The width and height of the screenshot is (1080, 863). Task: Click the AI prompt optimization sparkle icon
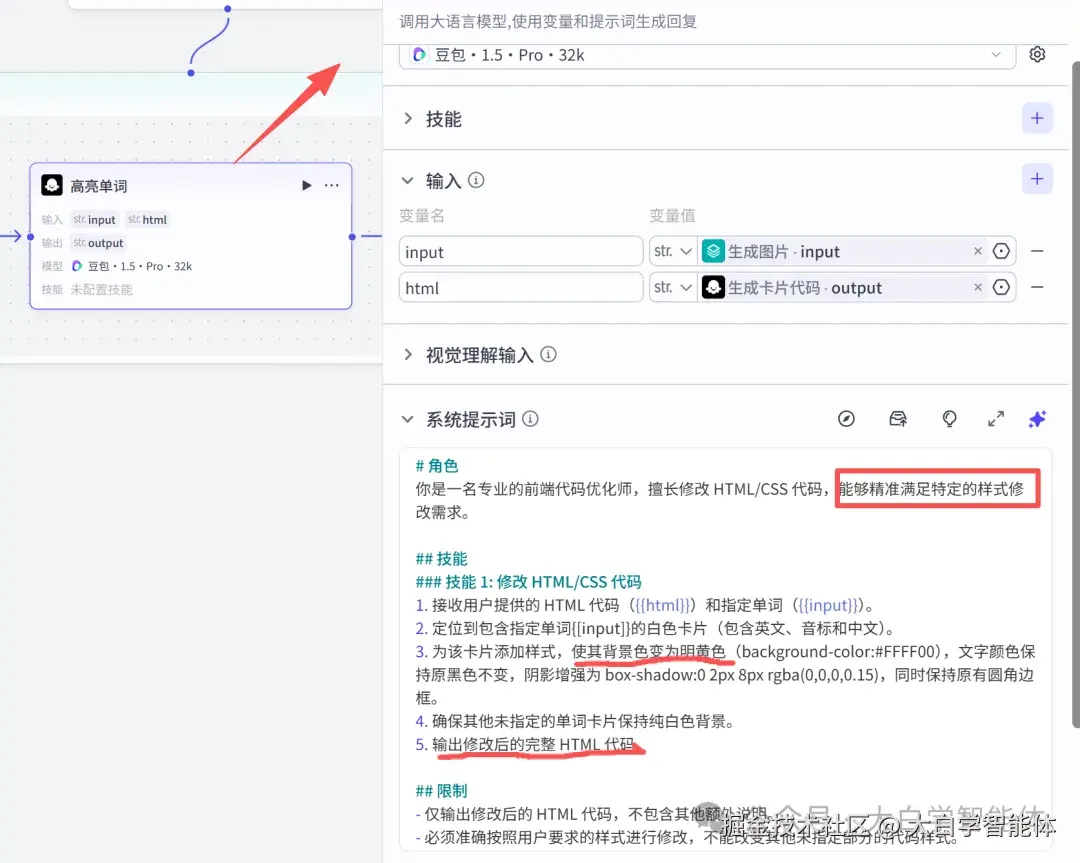[1037, 419]
